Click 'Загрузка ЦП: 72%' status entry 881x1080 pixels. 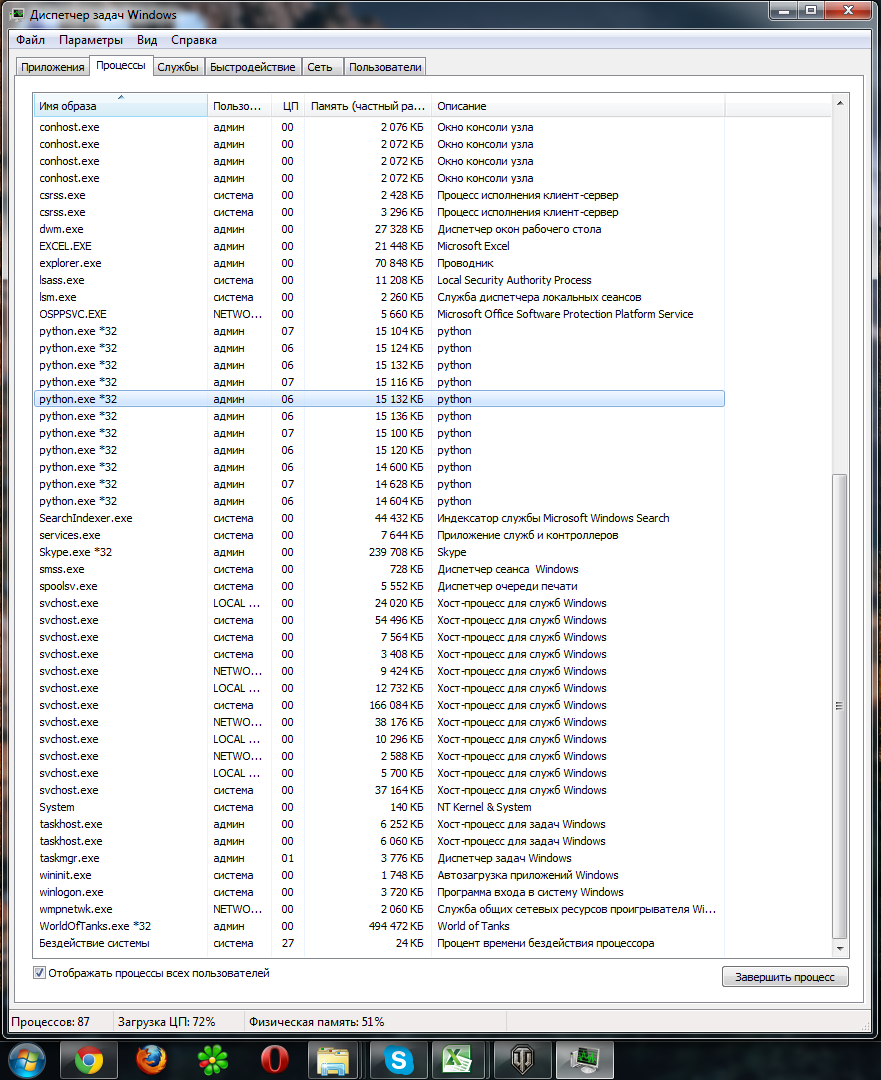(x=167, y=1021)
